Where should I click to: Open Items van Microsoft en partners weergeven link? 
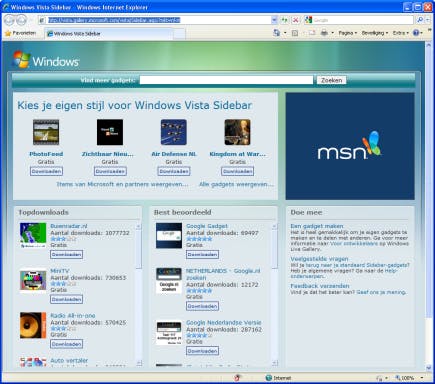[122, 184]
